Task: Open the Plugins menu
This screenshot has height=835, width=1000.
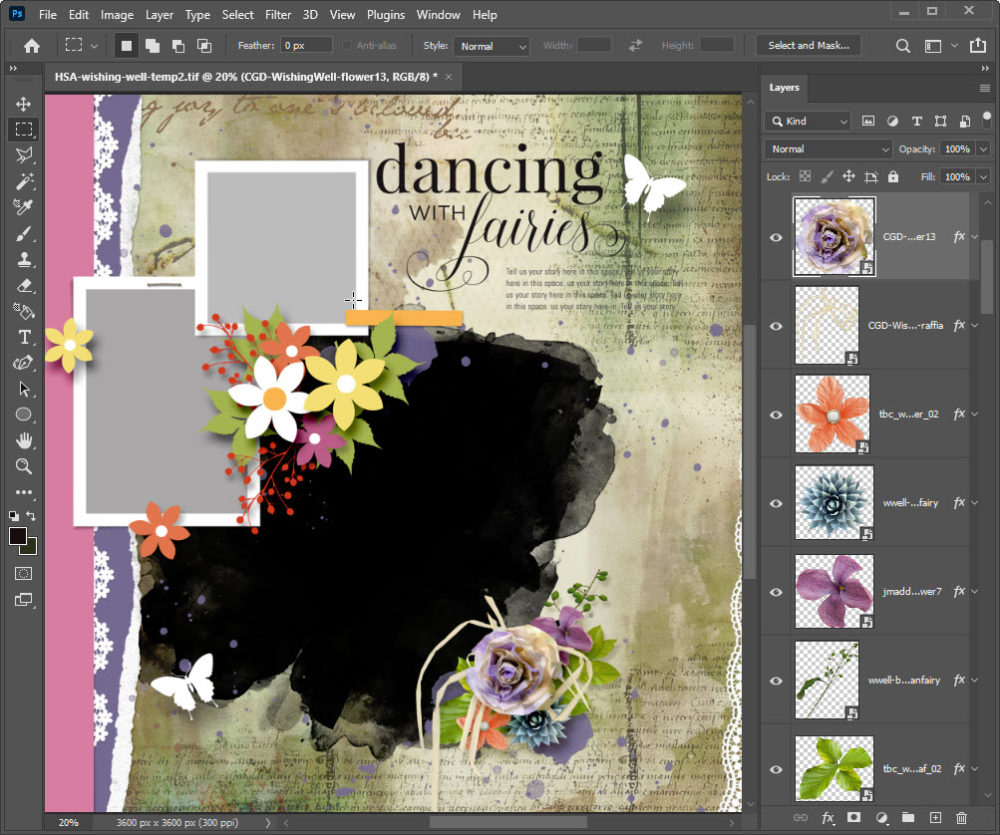Action: (x=386, y=15)
